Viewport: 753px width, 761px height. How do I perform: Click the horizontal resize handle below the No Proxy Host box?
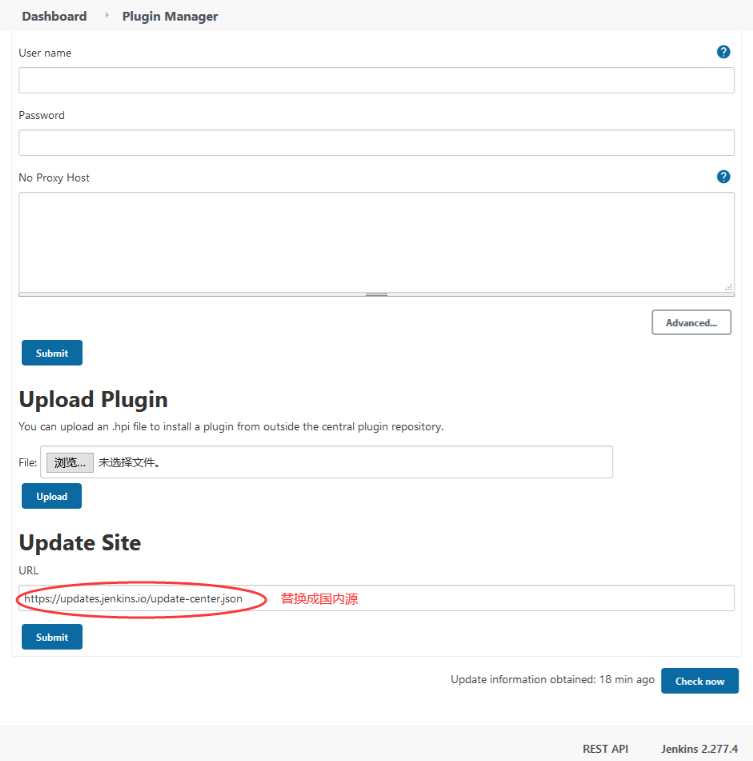tap(376, 295)
